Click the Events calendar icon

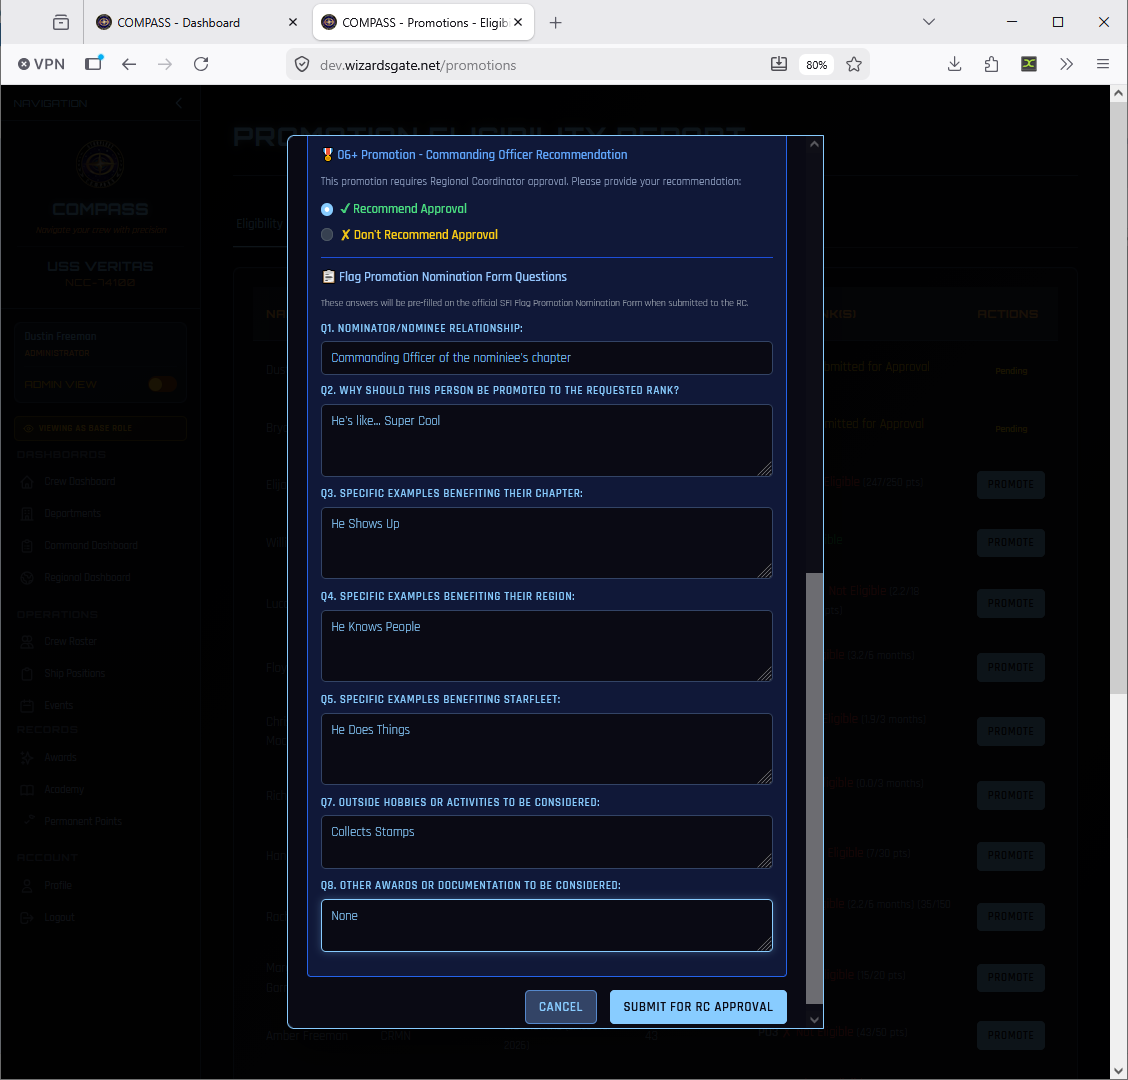click(27, 705)
